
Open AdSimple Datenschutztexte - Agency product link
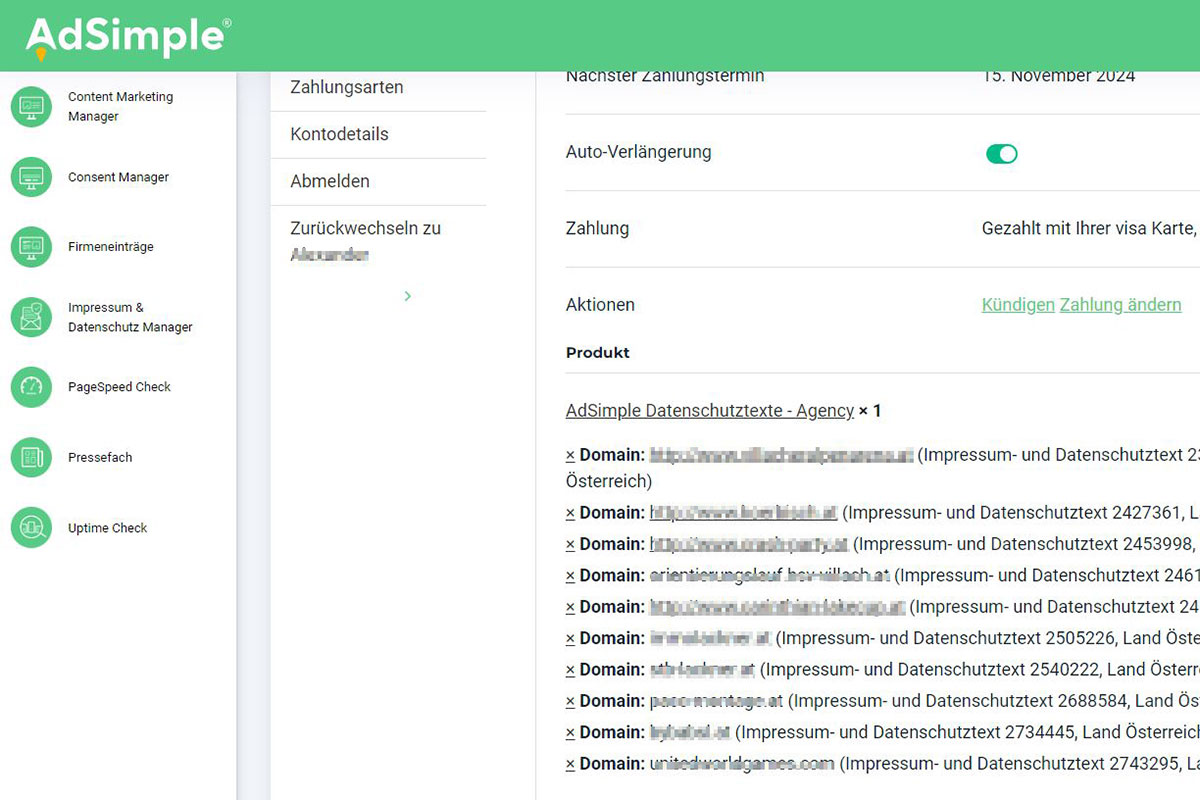click(x=709, y=411)
